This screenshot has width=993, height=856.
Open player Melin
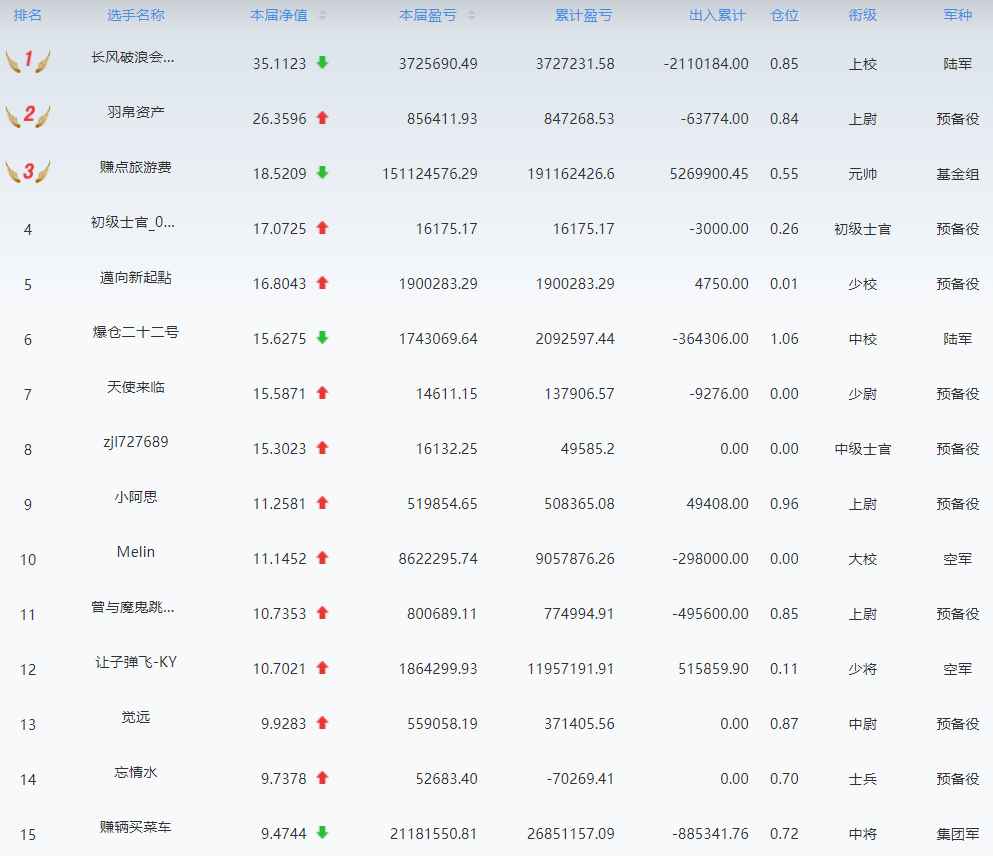pyautogui.click(x=136, y=552)
